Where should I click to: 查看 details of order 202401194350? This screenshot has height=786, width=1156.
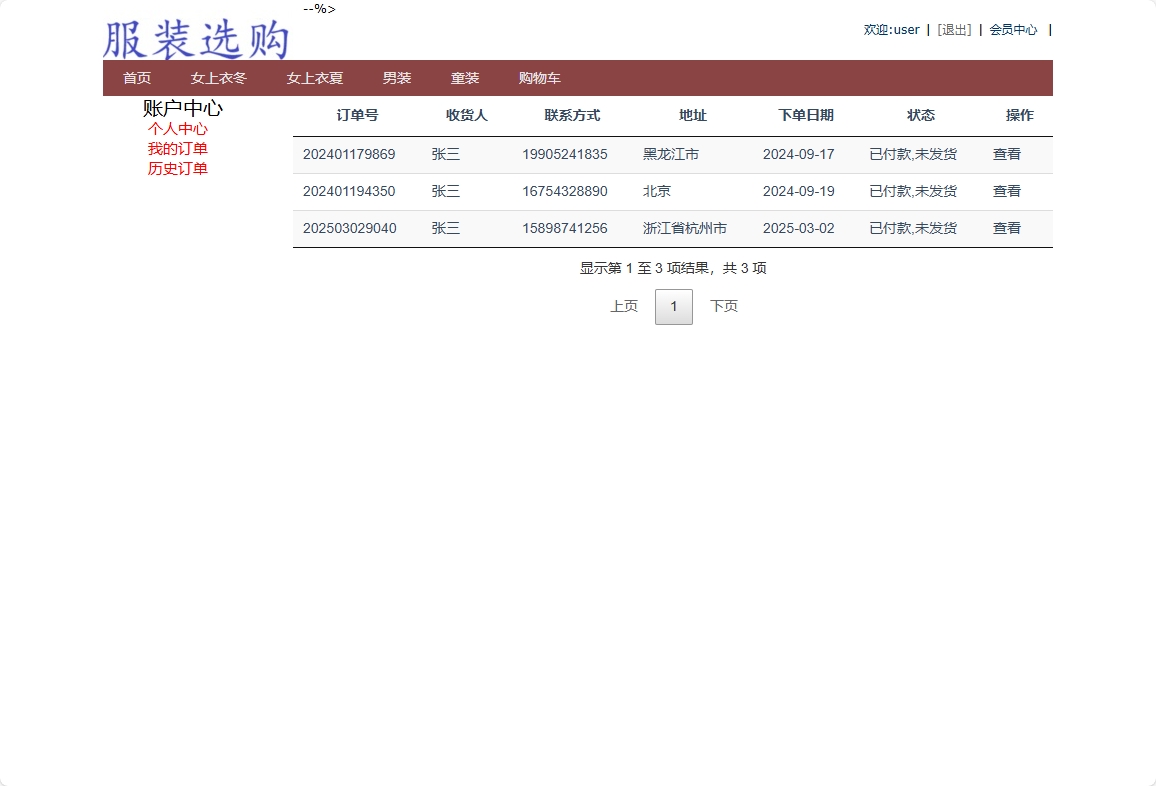1006,191
